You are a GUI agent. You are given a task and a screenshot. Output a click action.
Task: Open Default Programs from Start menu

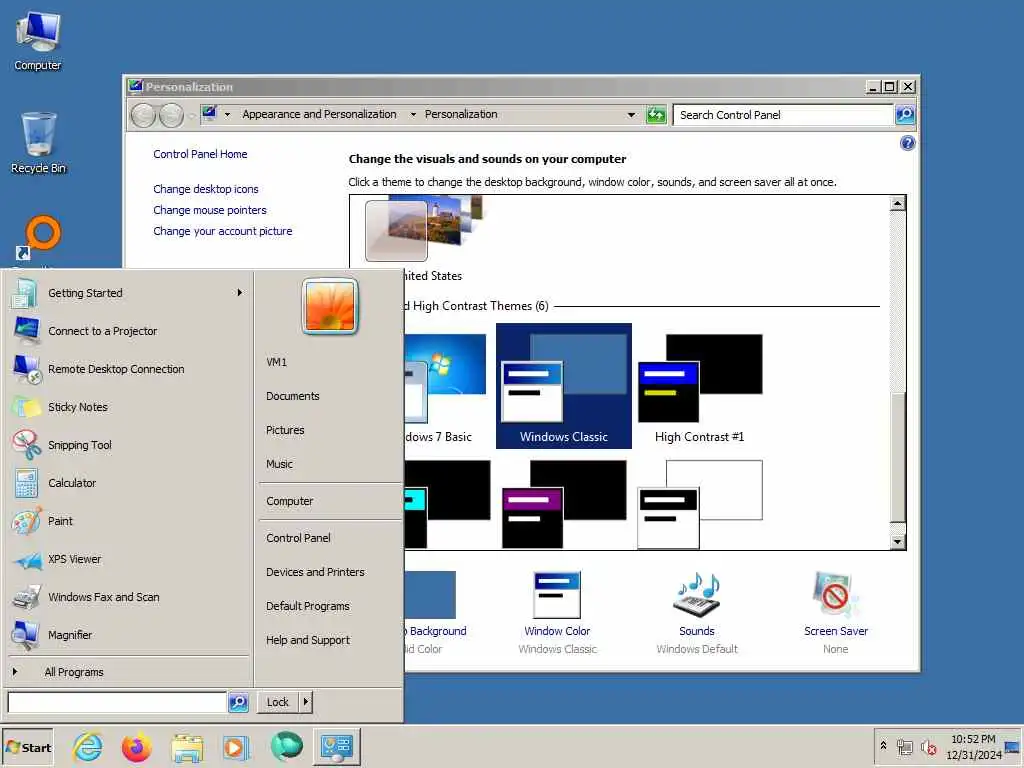click(x=308, y=605)
